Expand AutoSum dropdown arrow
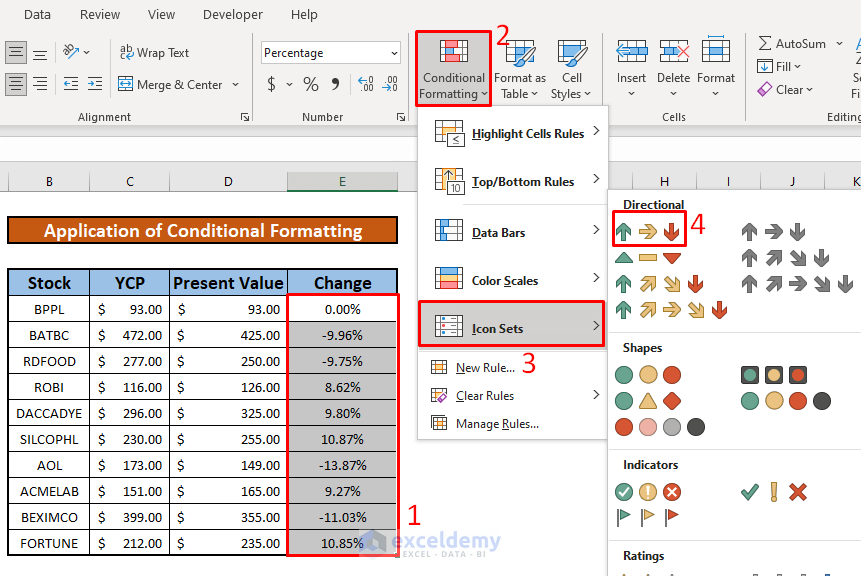Viewport: 861px width, 576px height. (x=839, y=43)
